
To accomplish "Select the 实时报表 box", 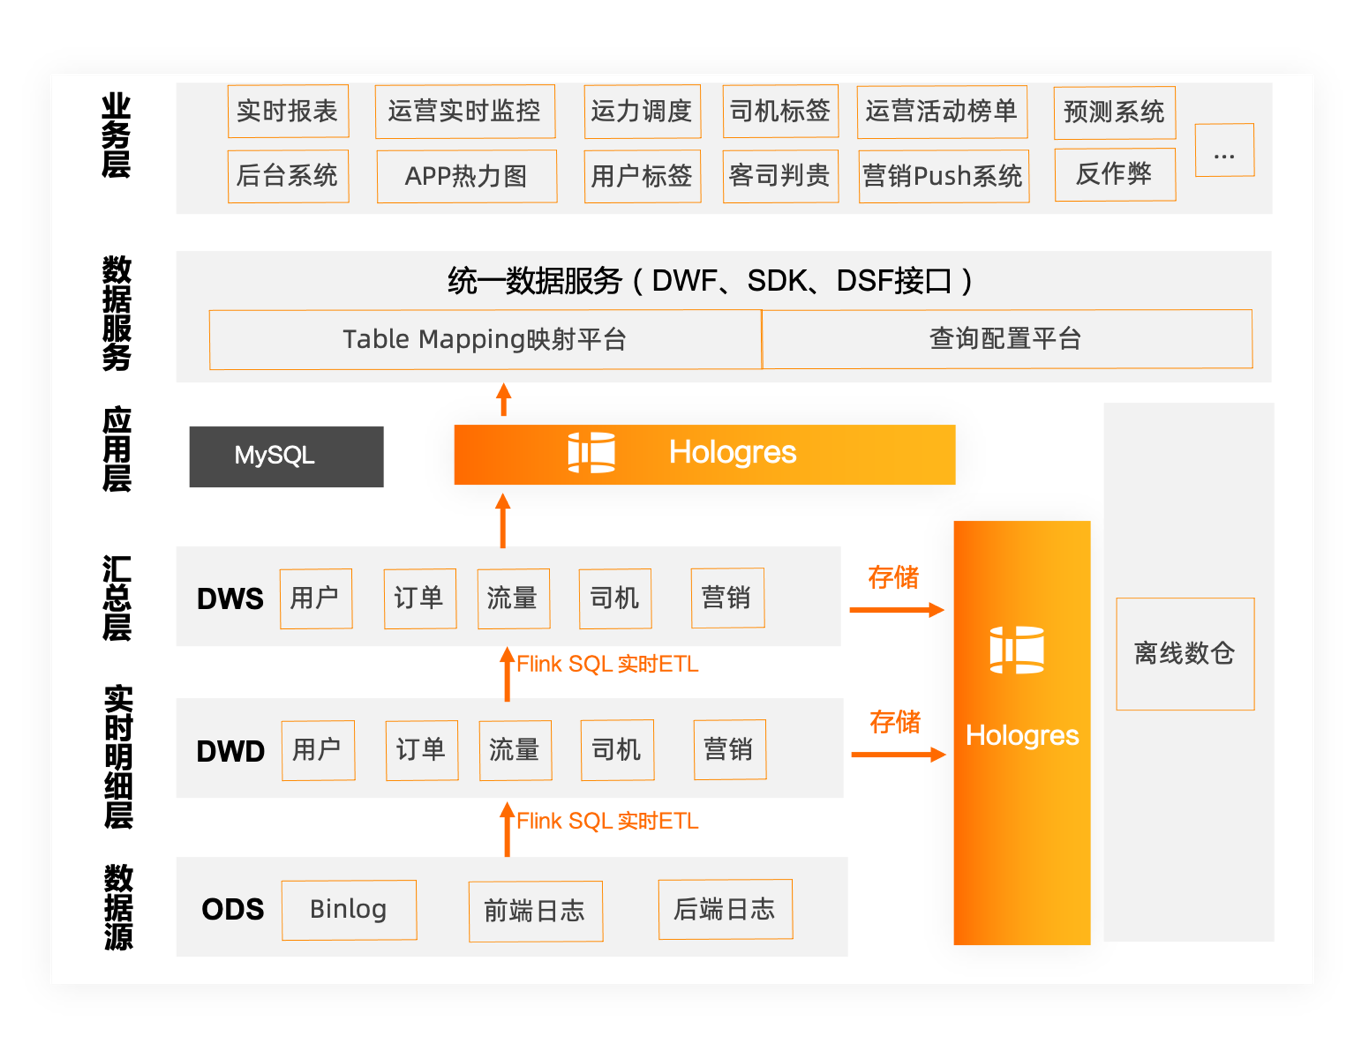I will point(288,111).
